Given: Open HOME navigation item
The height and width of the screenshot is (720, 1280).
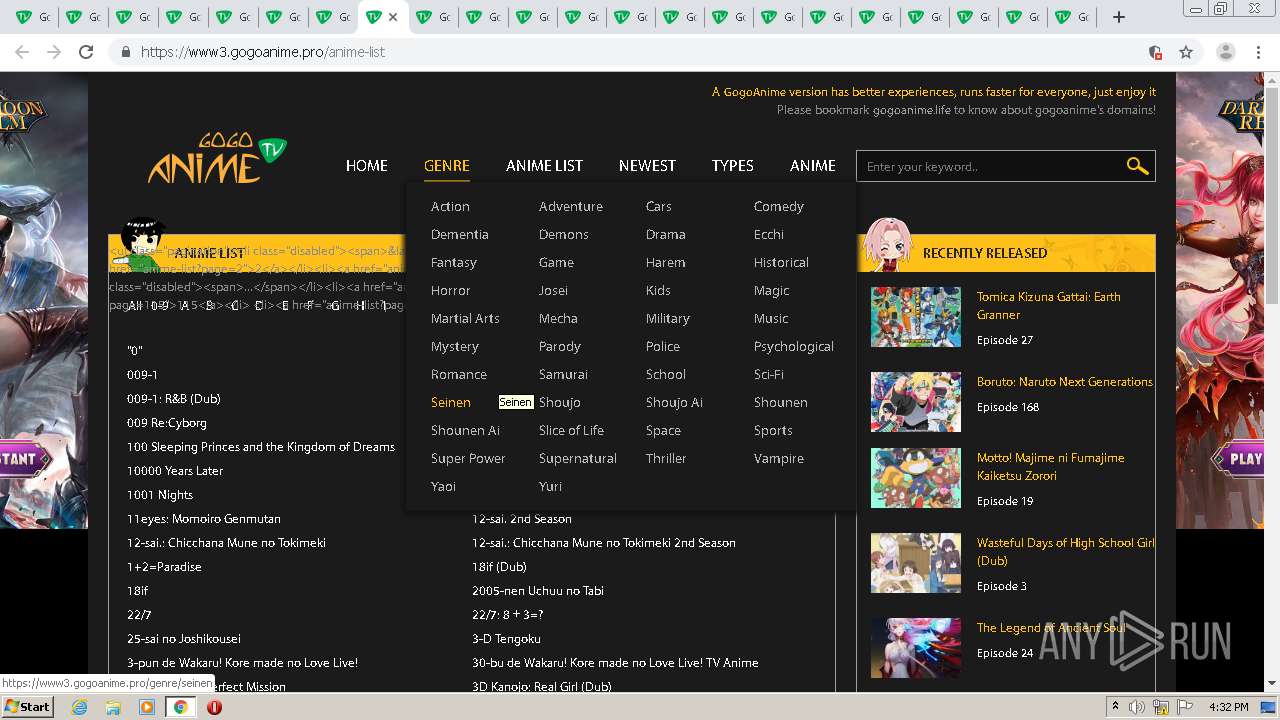Looking at the screenshot, I should 366,166.
